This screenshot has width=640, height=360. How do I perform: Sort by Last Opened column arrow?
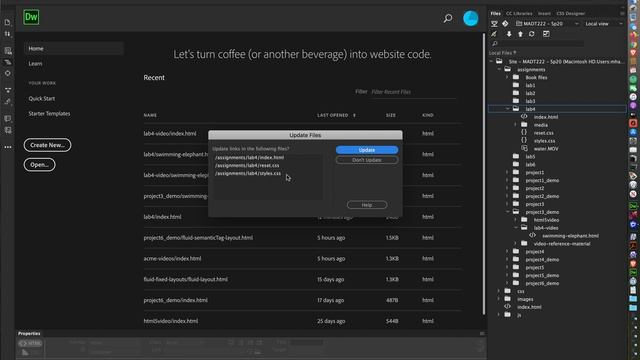pyautogui.click(x=354, y=116)
